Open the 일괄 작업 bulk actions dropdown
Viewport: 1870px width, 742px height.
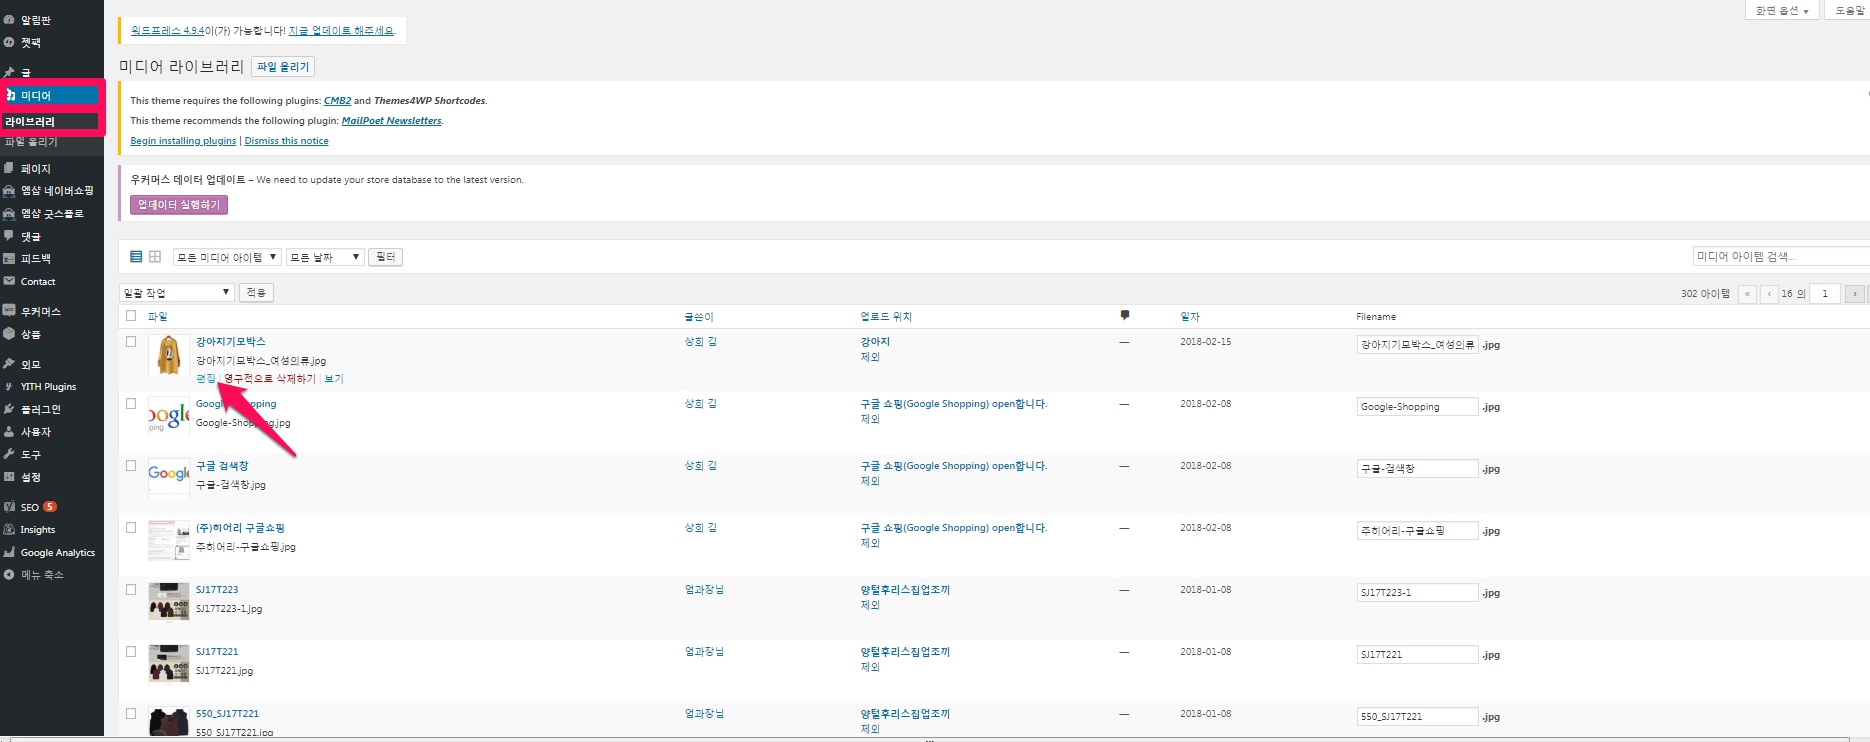point(176,293)
